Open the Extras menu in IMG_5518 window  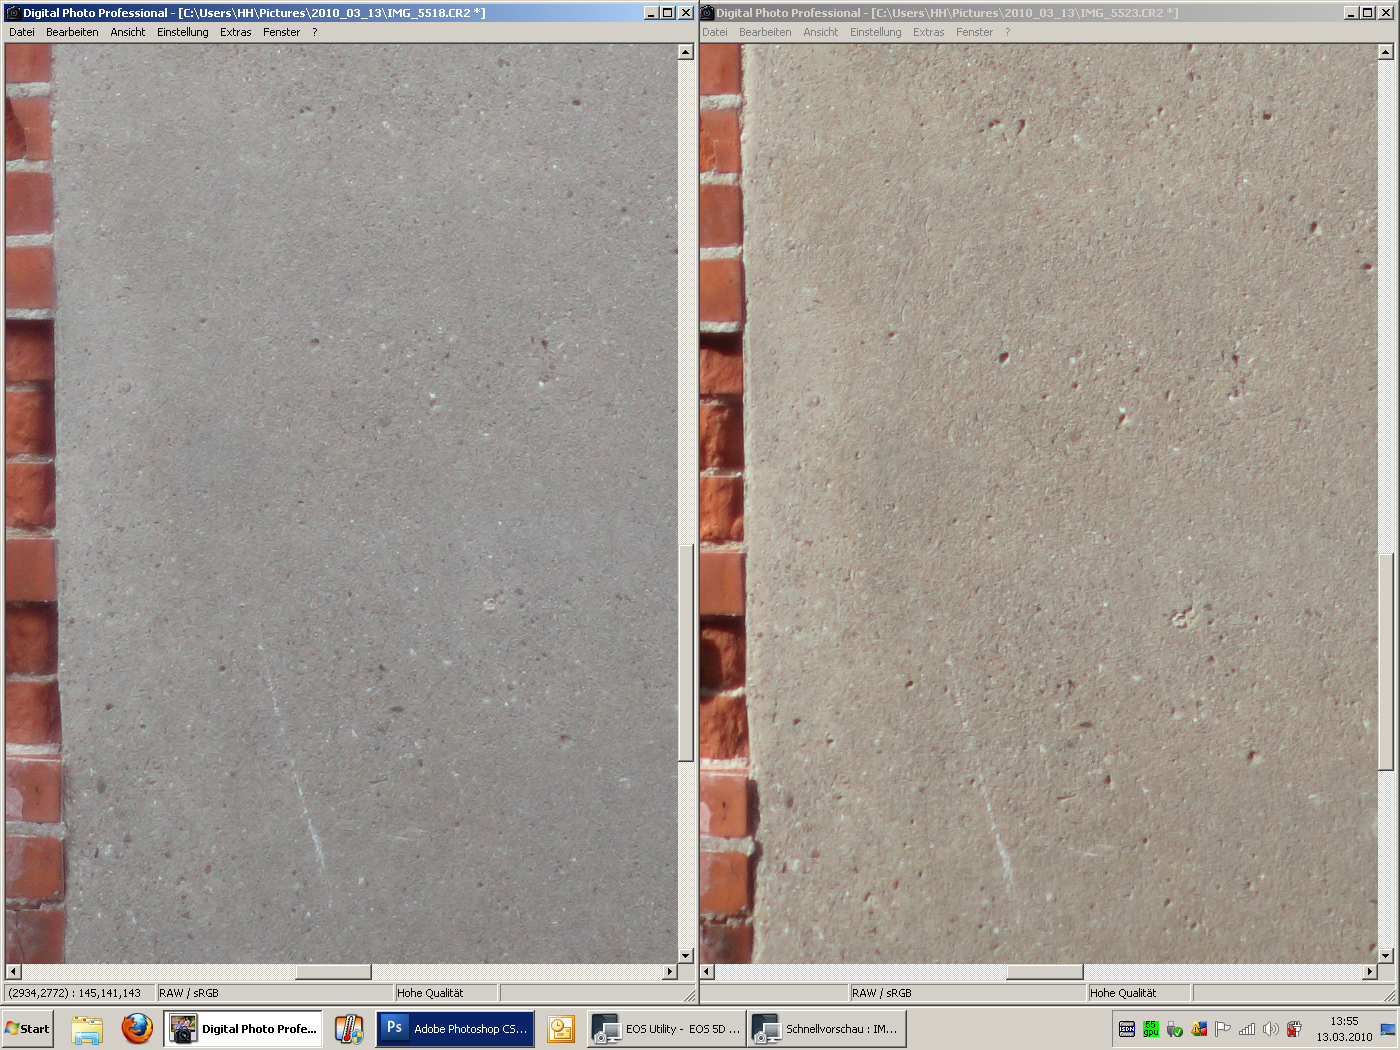236,32
